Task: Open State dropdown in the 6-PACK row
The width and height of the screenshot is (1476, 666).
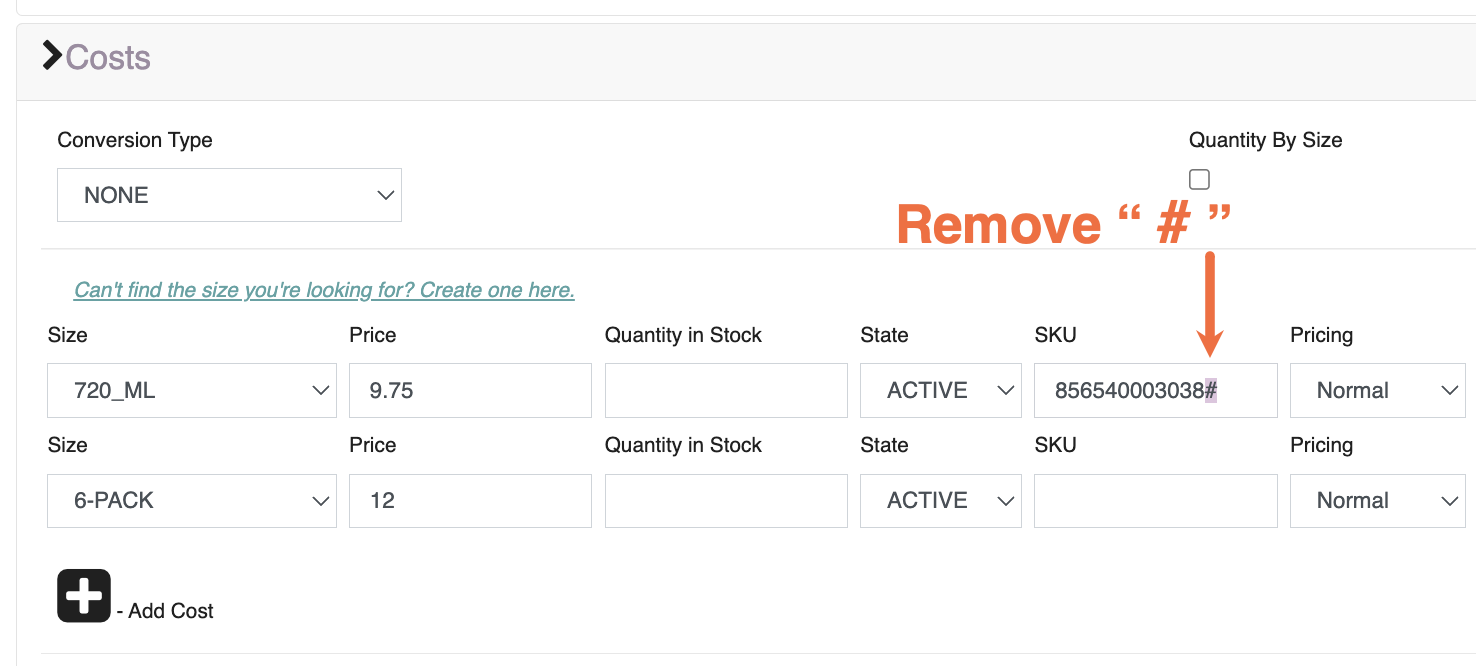Action: 941,500
